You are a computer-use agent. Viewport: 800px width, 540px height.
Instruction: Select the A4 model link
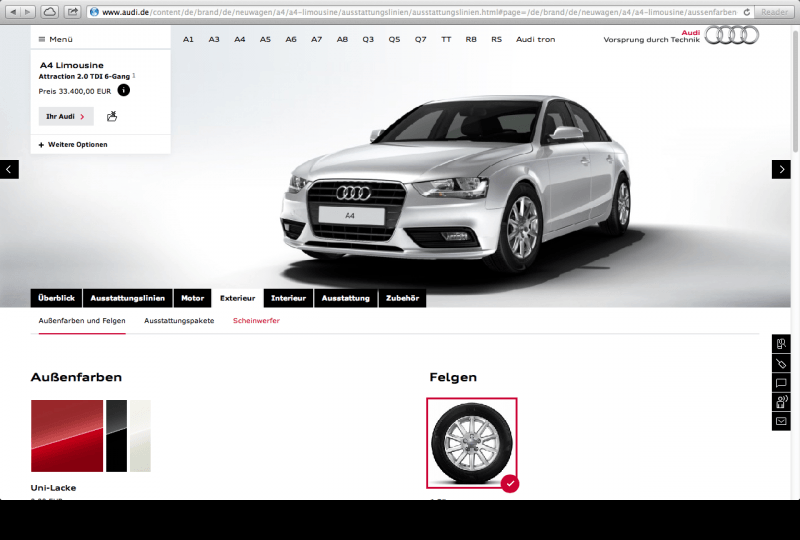240,39
